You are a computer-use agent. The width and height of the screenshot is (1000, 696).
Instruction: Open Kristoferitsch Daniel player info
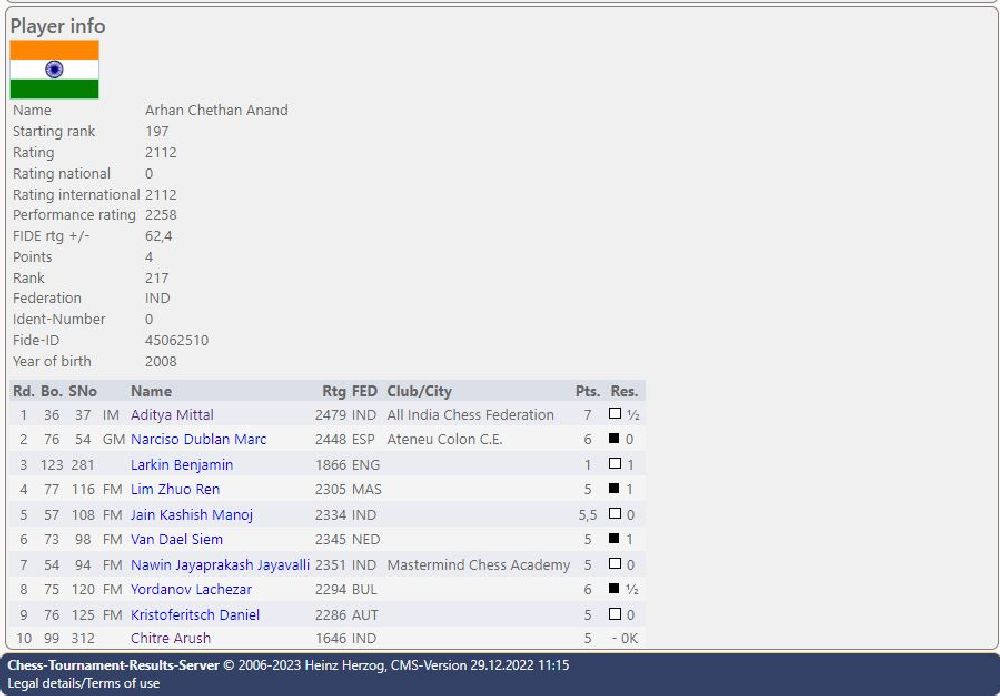coord(195,615)
